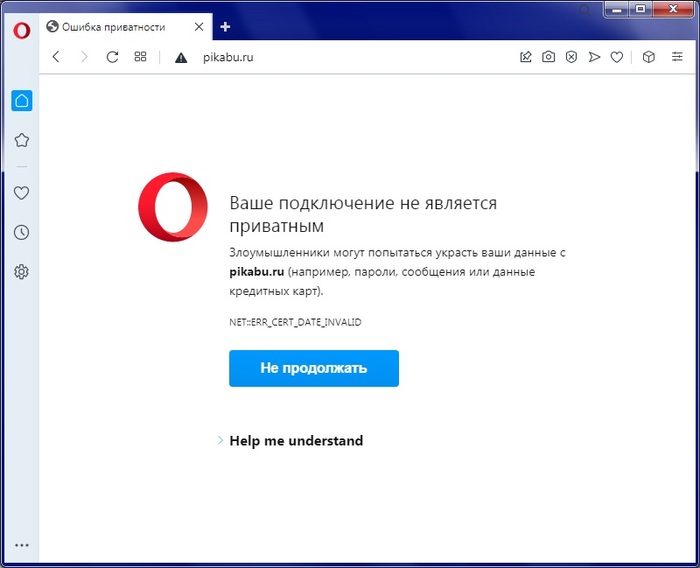Open sidebar bookmarks star icon
The width and height of the screenshot is (700, 568).
[21, 140]
